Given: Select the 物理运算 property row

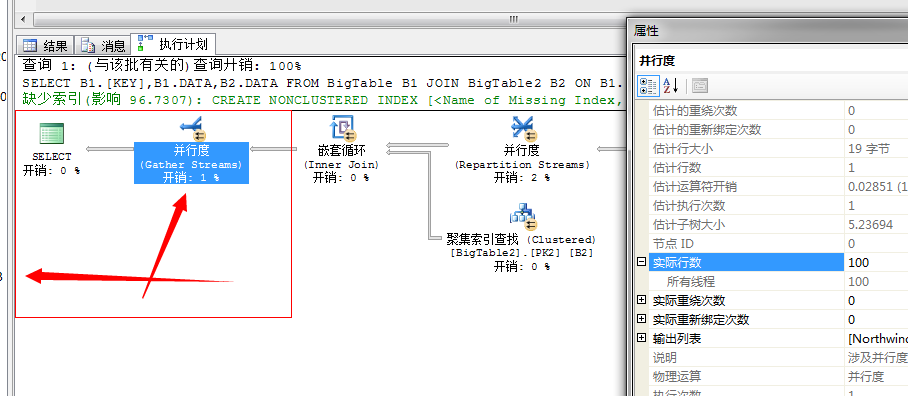Looking at the screenshot, I should point(778,377).
